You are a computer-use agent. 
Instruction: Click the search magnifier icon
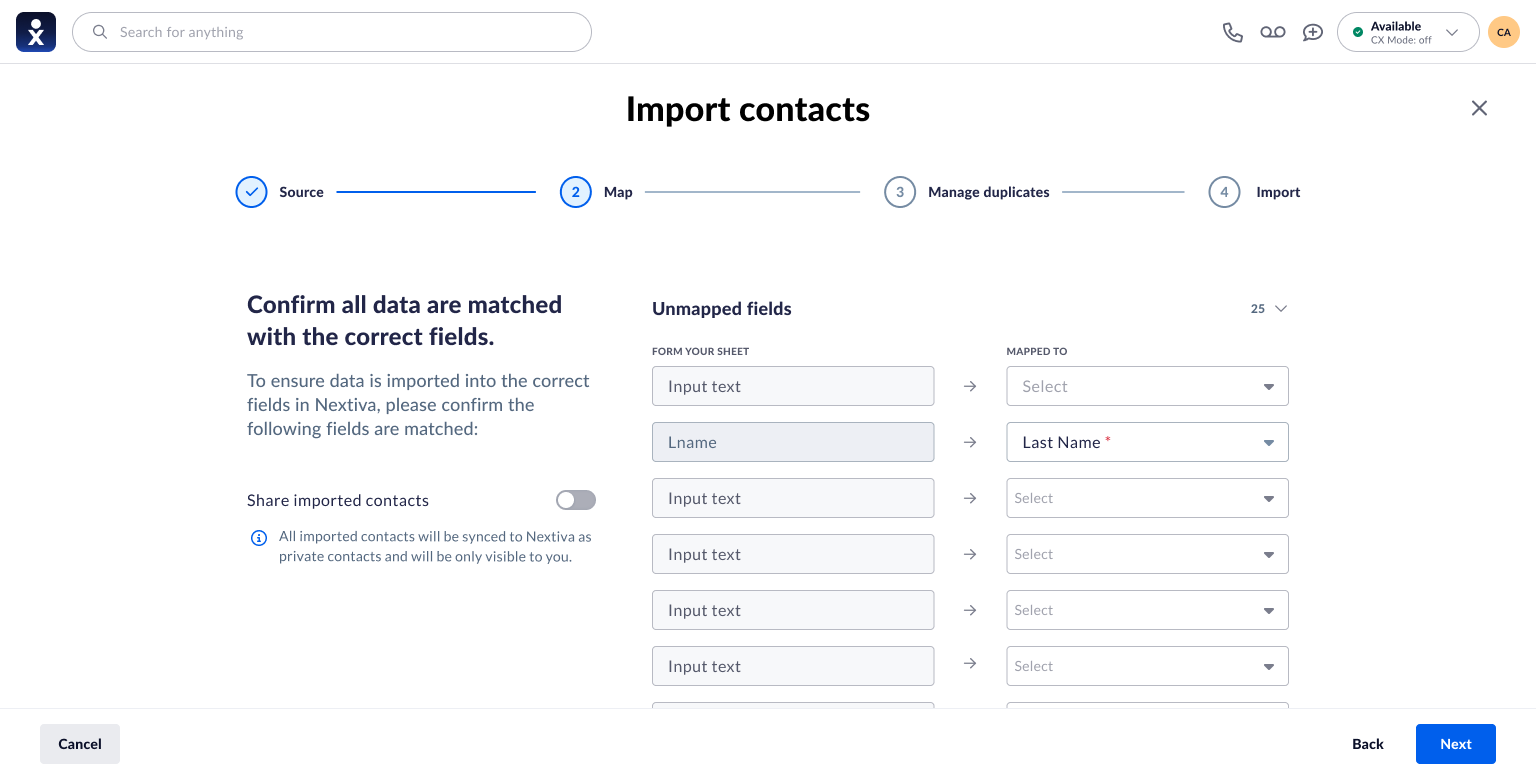click(x=100, y=32)
